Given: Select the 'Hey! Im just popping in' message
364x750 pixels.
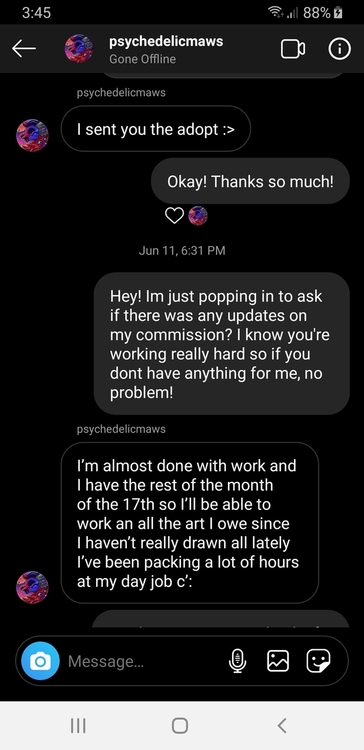Looking at the screenshot, I should tap(222, 343).
